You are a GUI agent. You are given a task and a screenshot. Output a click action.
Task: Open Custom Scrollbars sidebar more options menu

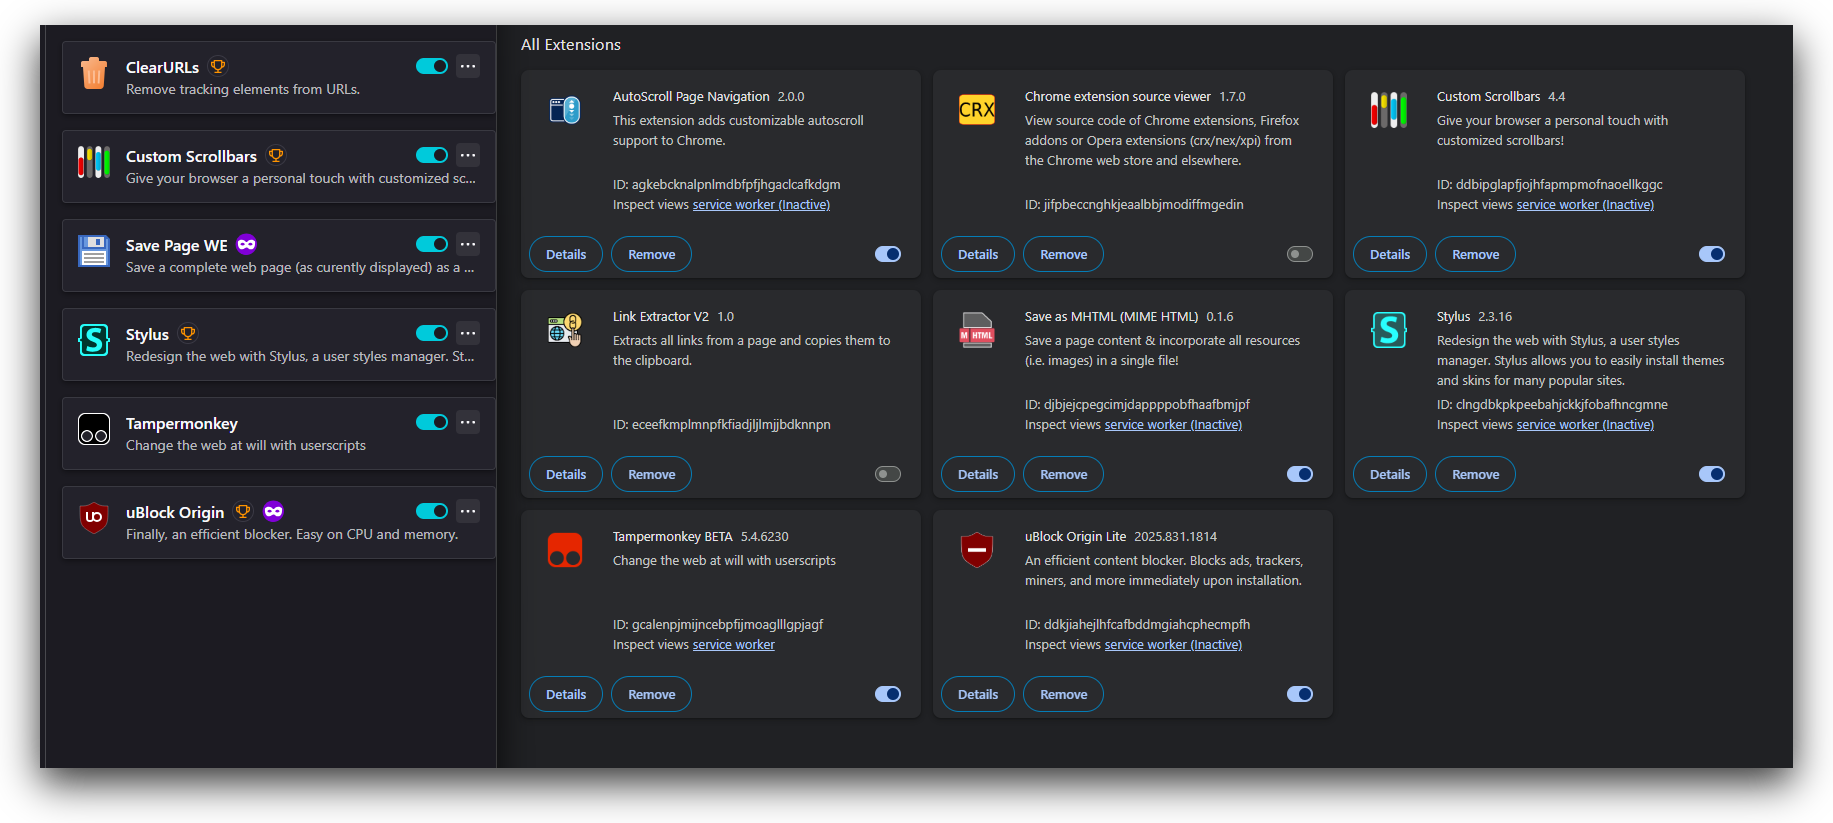(468, 155)
